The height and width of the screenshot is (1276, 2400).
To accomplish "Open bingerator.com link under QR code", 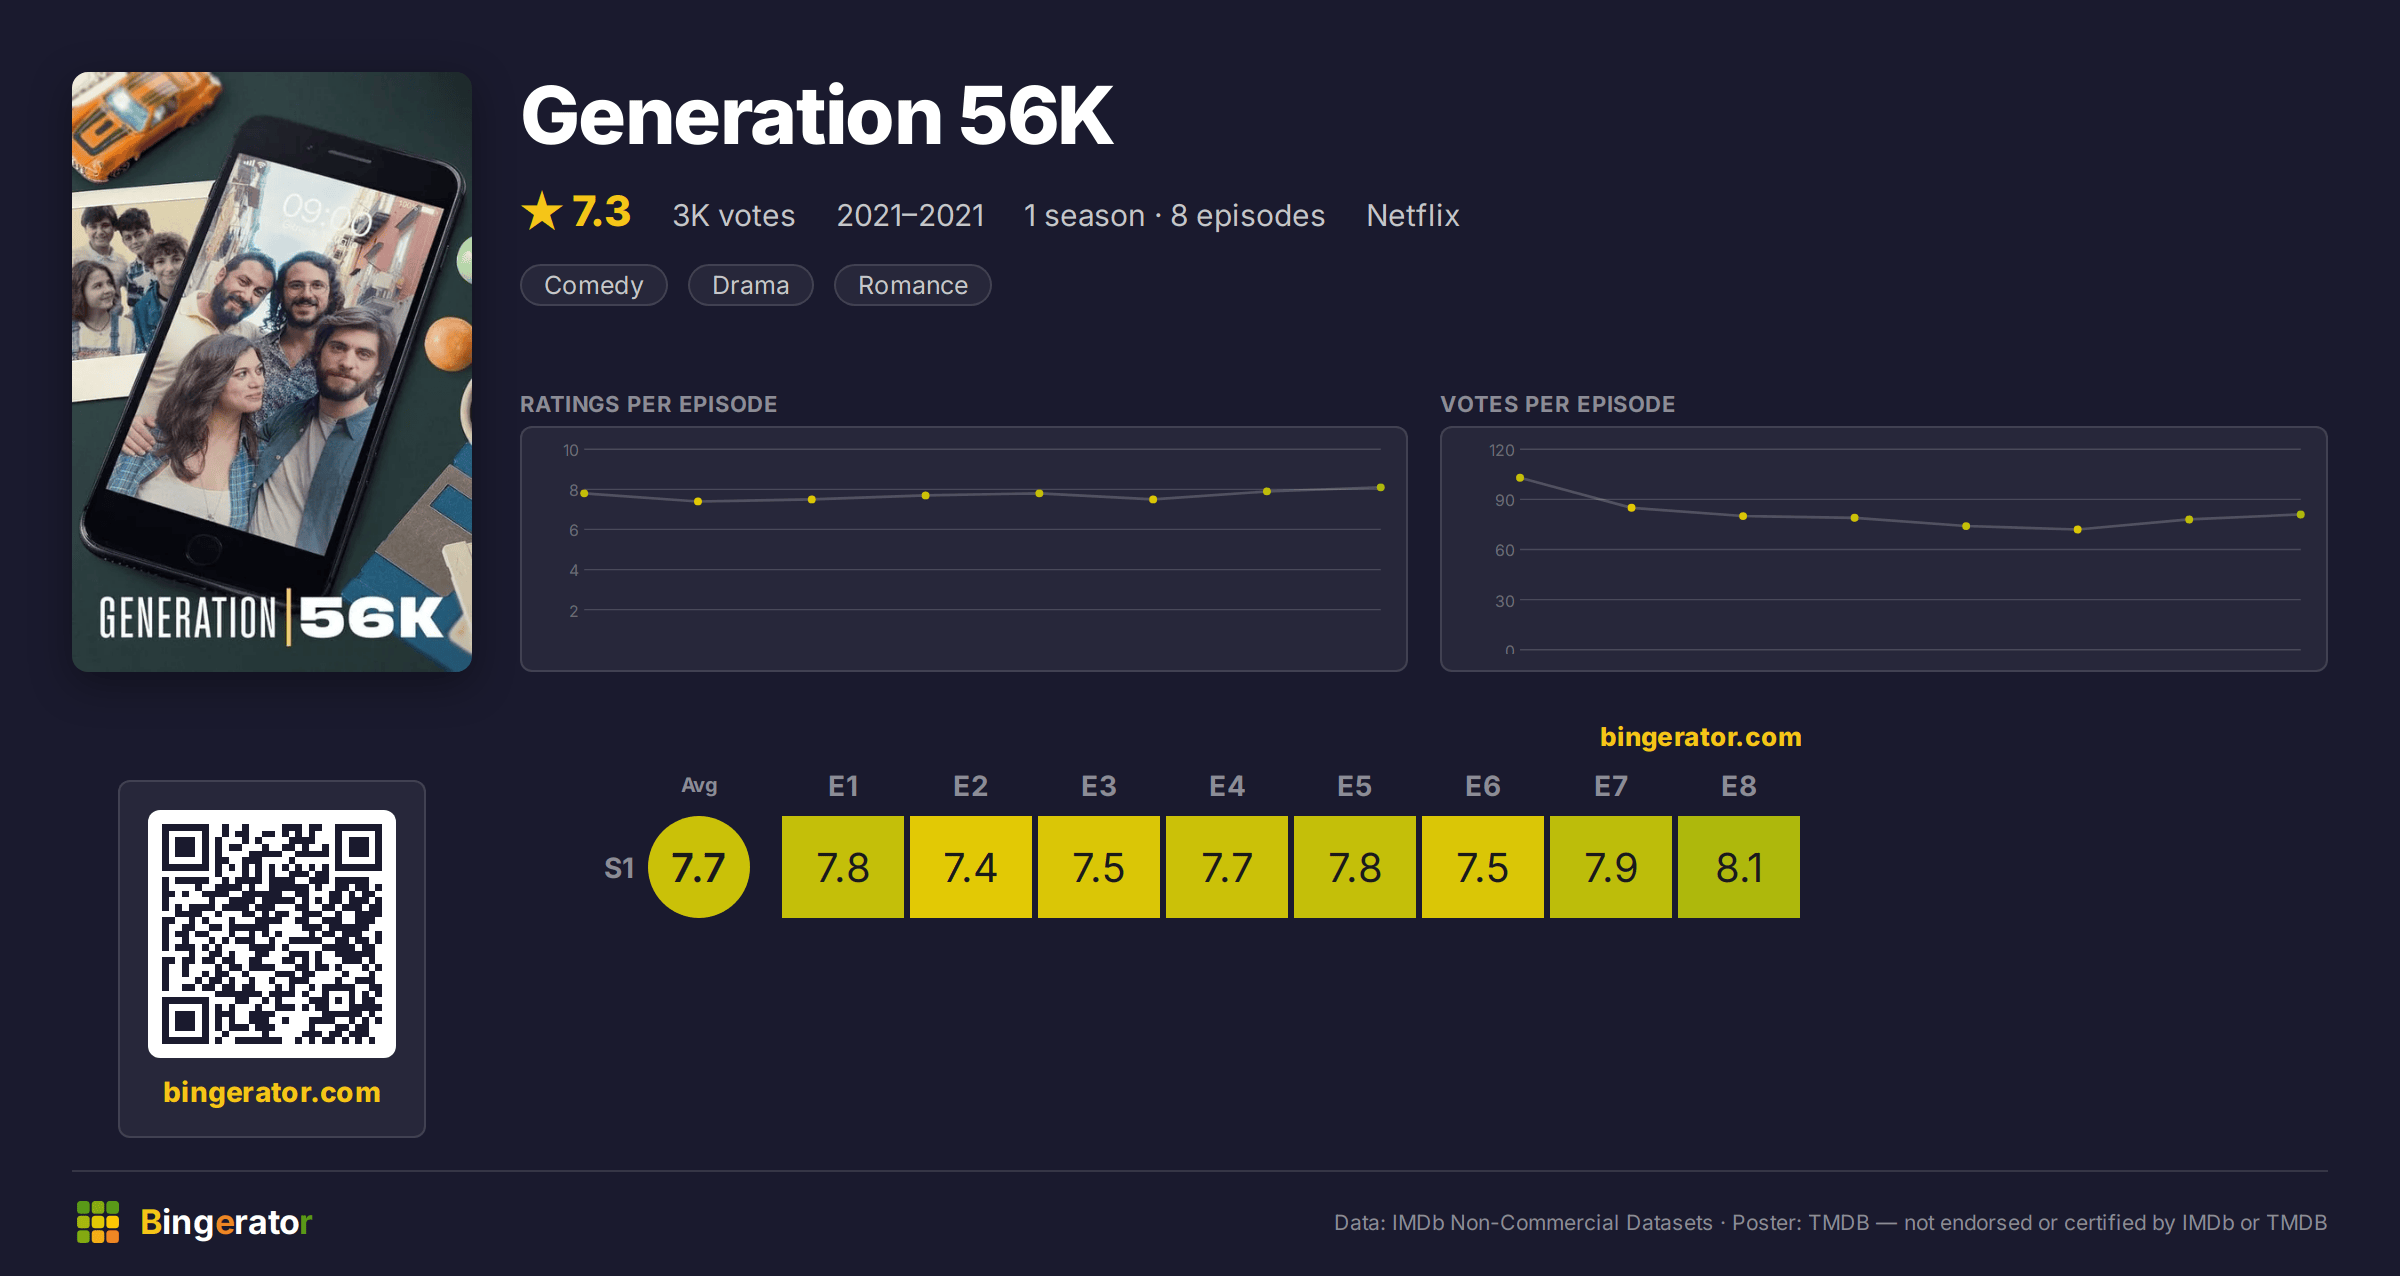I will click(272, 1092).
